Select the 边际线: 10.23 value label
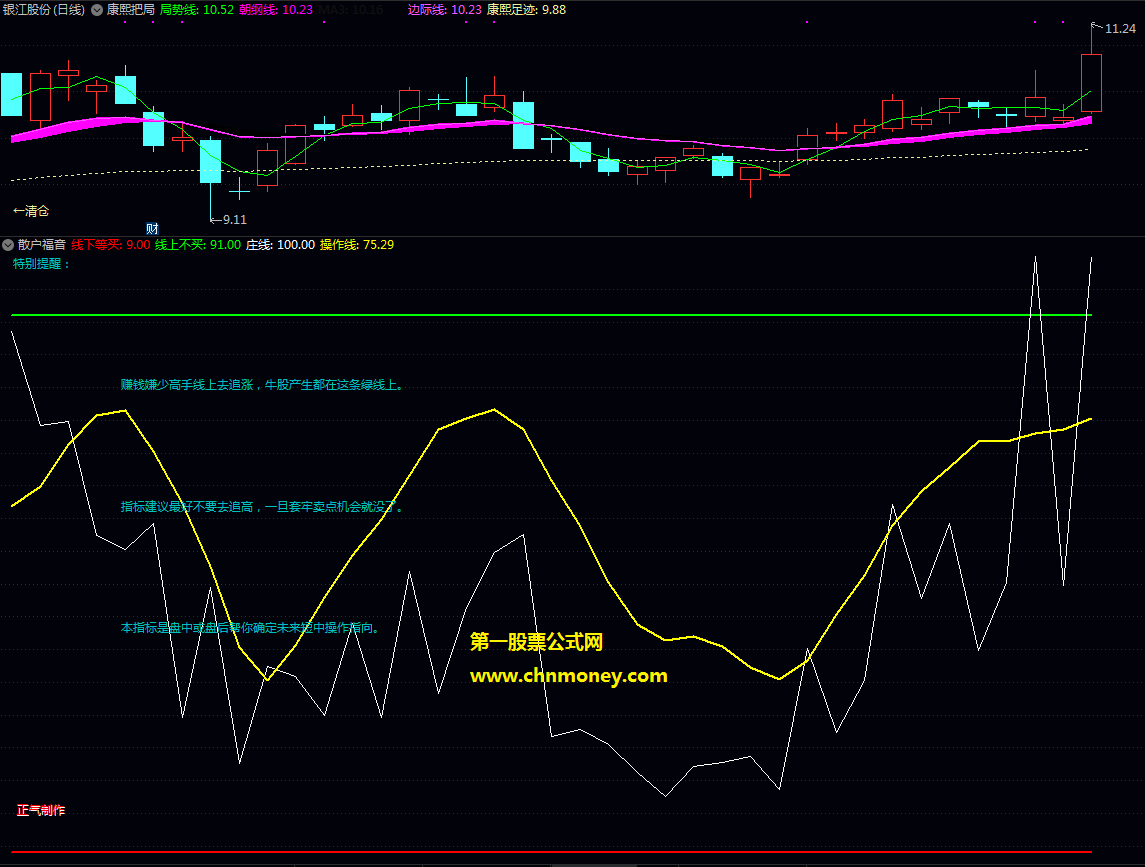This screenshot has width=1145, height=867. pos(445,10)
